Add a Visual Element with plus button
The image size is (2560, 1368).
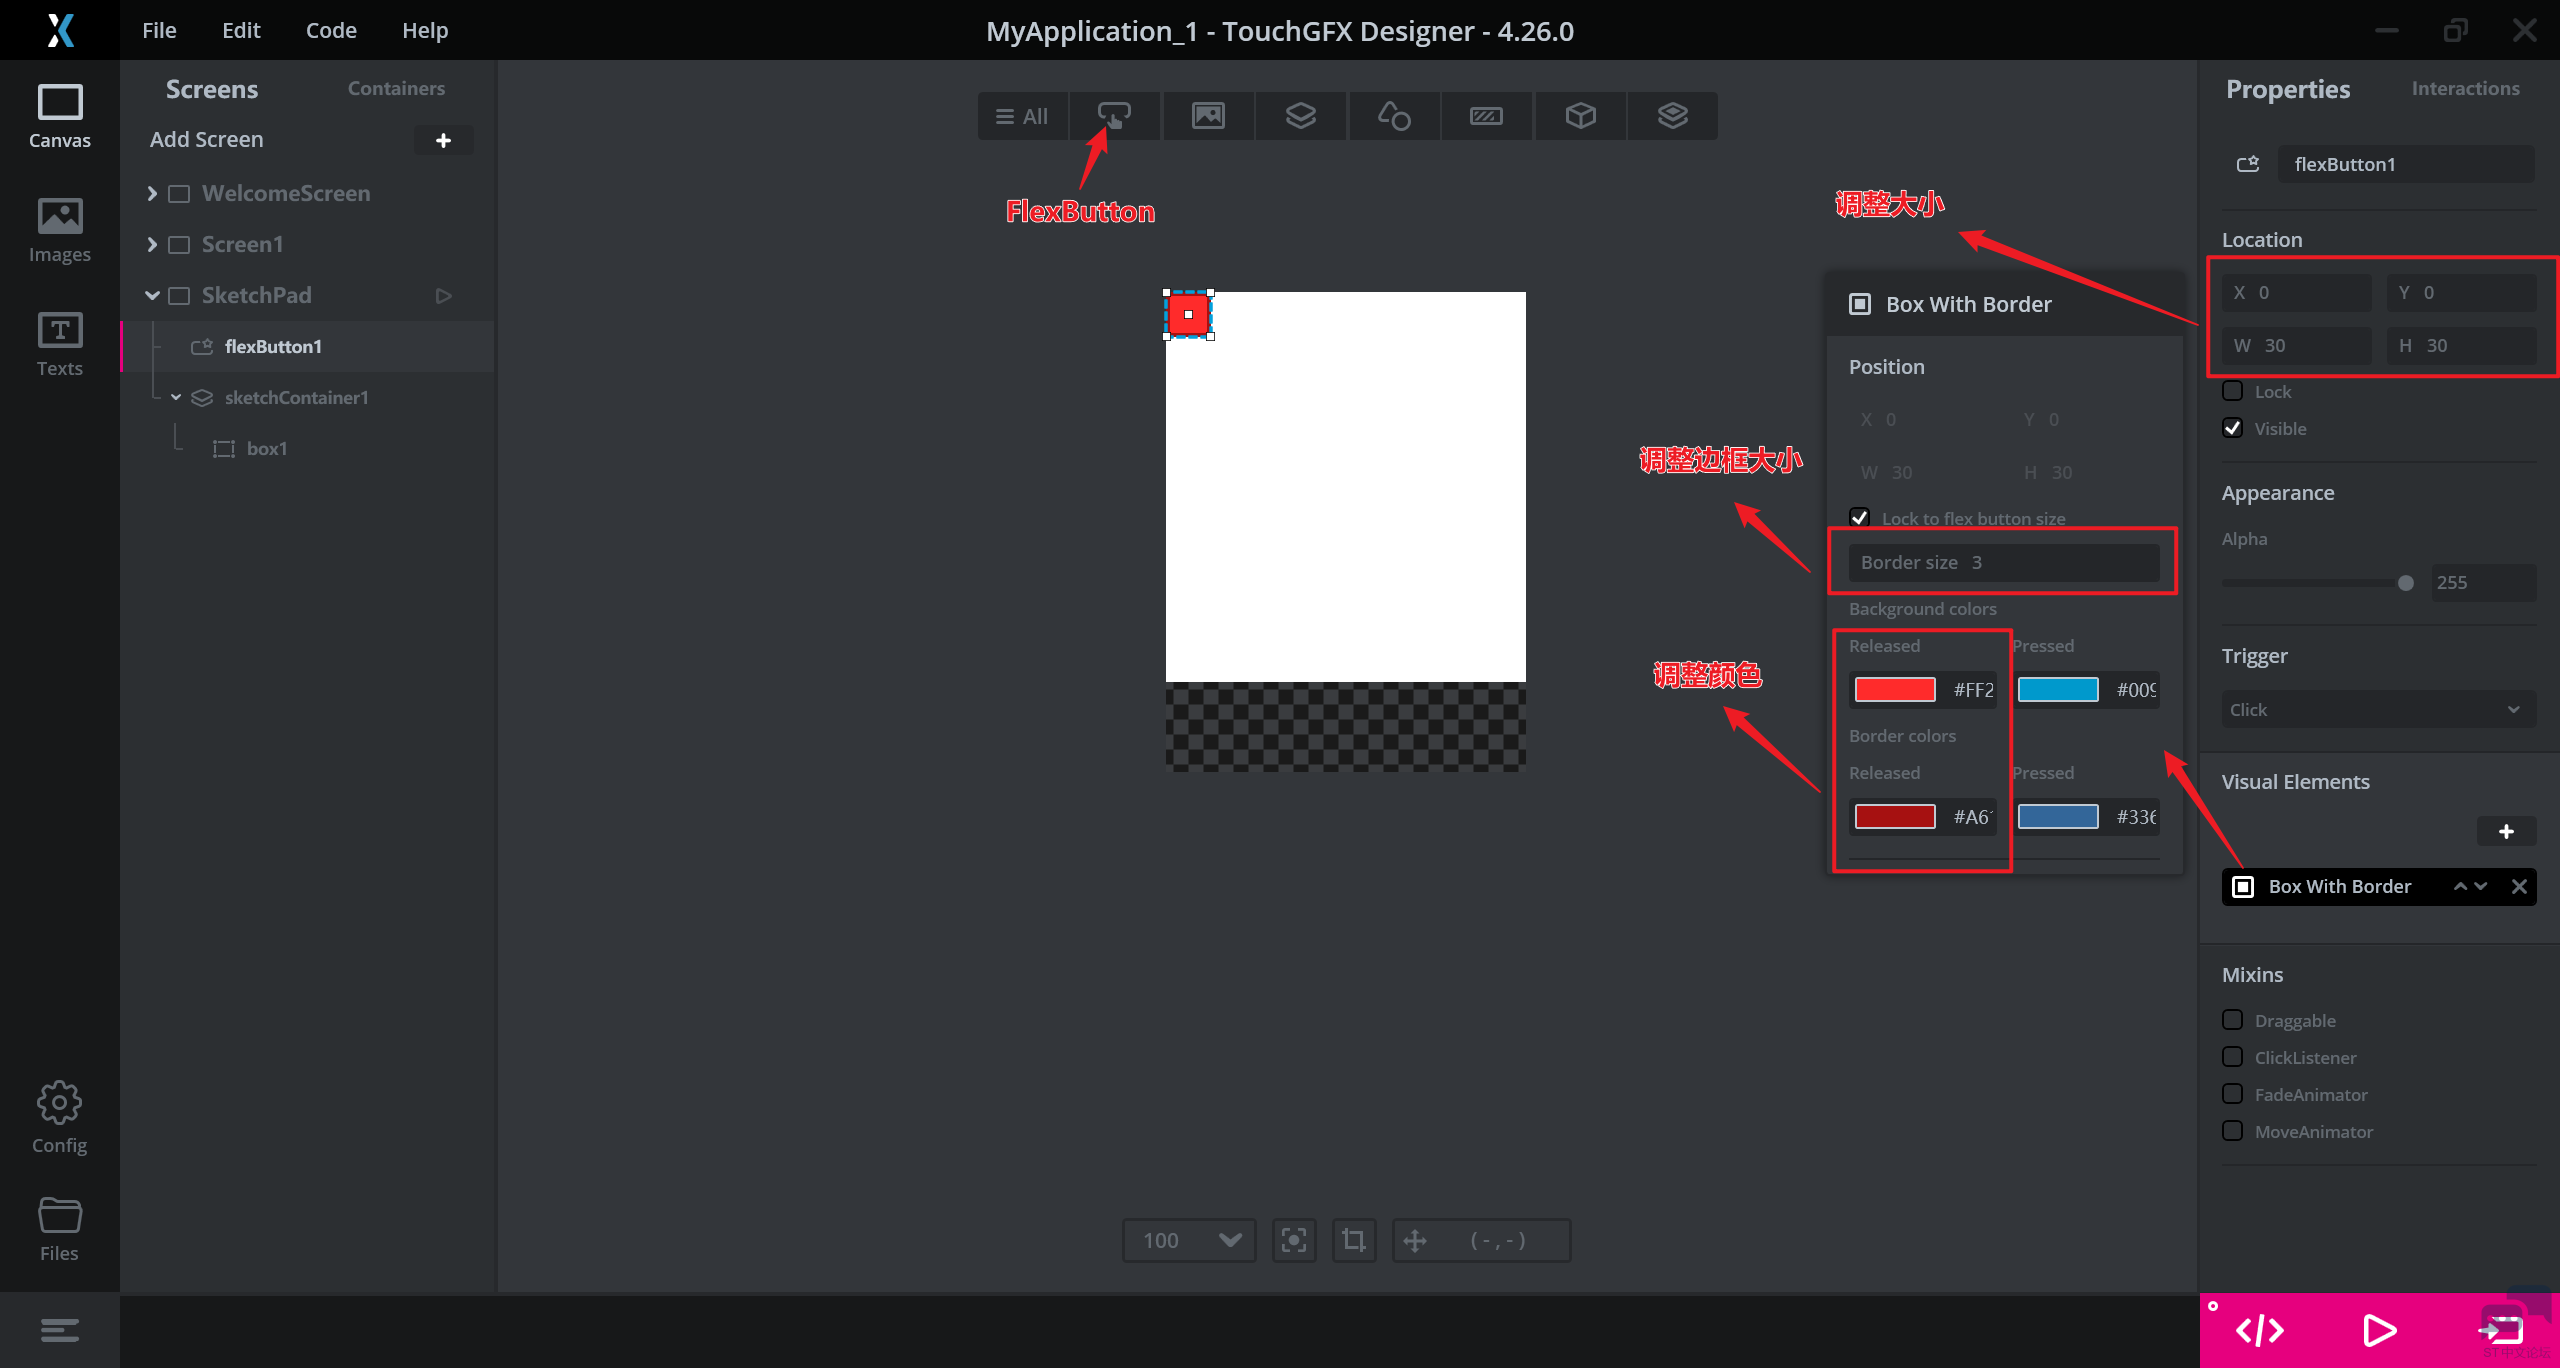tap(2506, 831)
